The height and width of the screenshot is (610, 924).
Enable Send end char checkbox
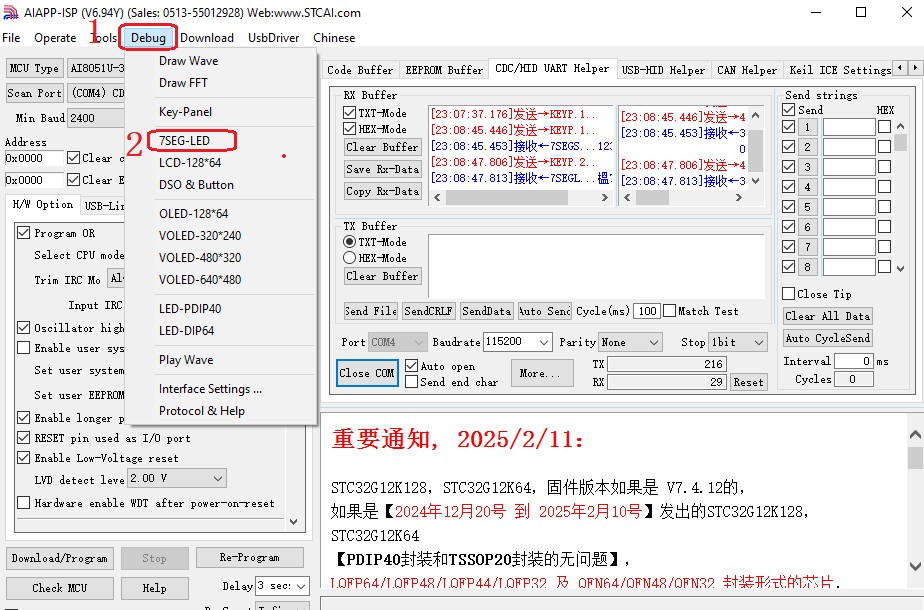tap(412, 382)
